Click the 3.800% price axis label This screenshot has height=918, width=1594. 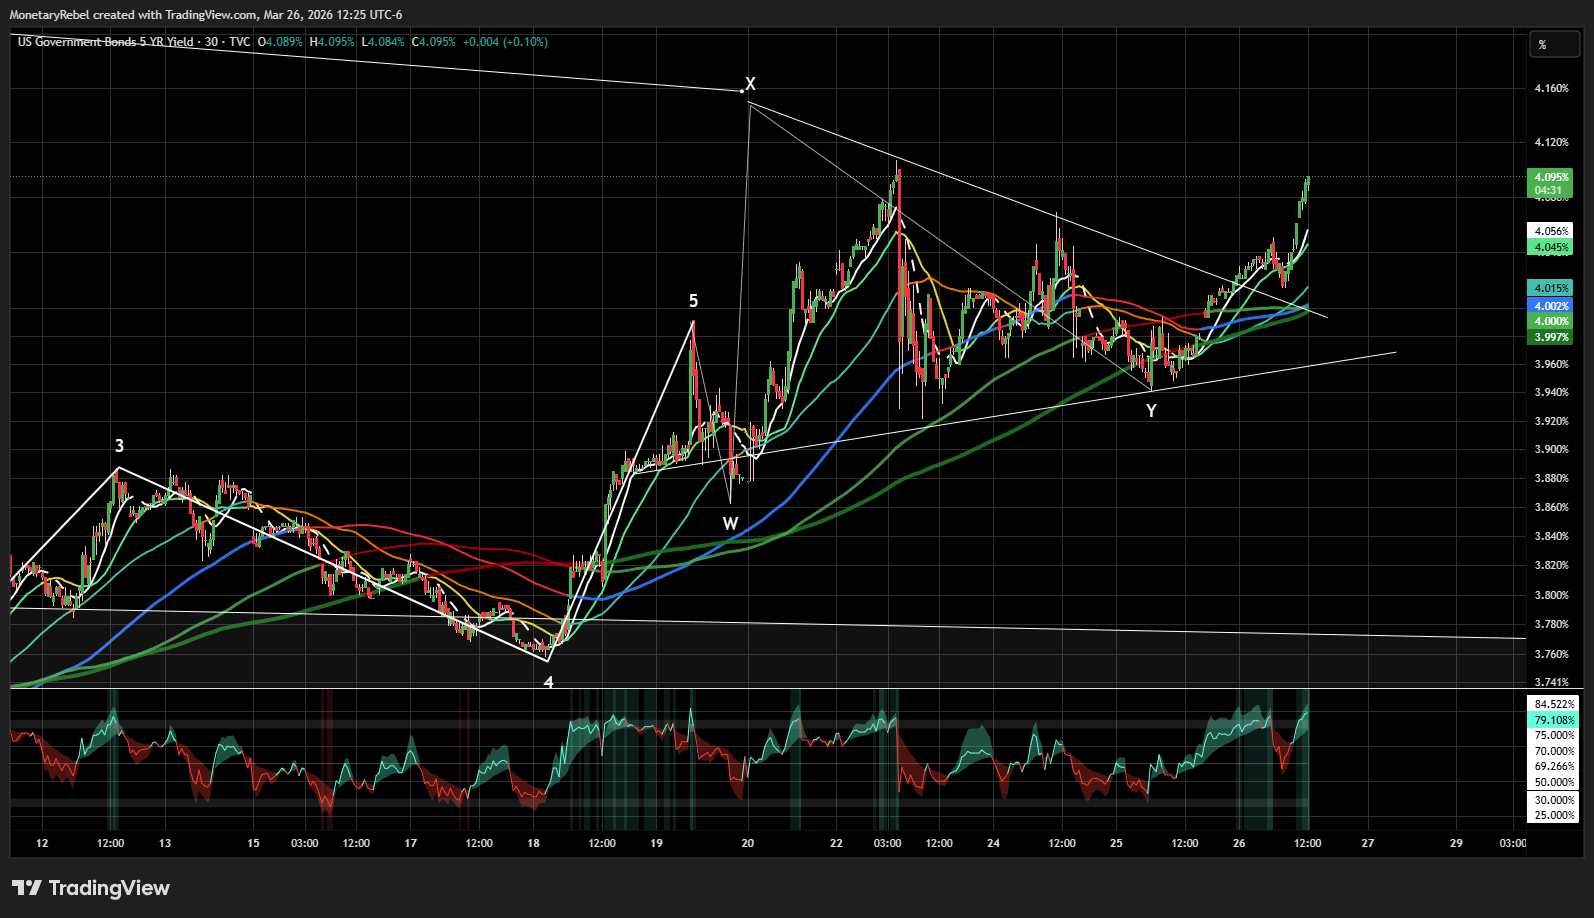pyautogui.click(x=1551, y=595)
